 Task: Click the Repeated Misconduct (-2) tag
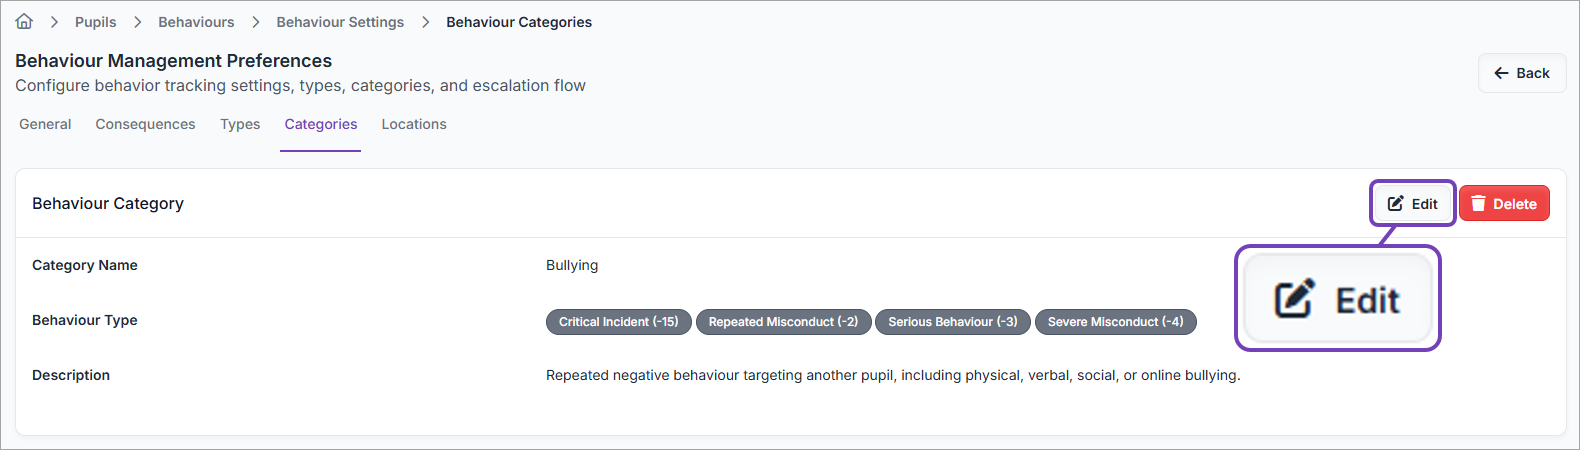click(783, 322)
